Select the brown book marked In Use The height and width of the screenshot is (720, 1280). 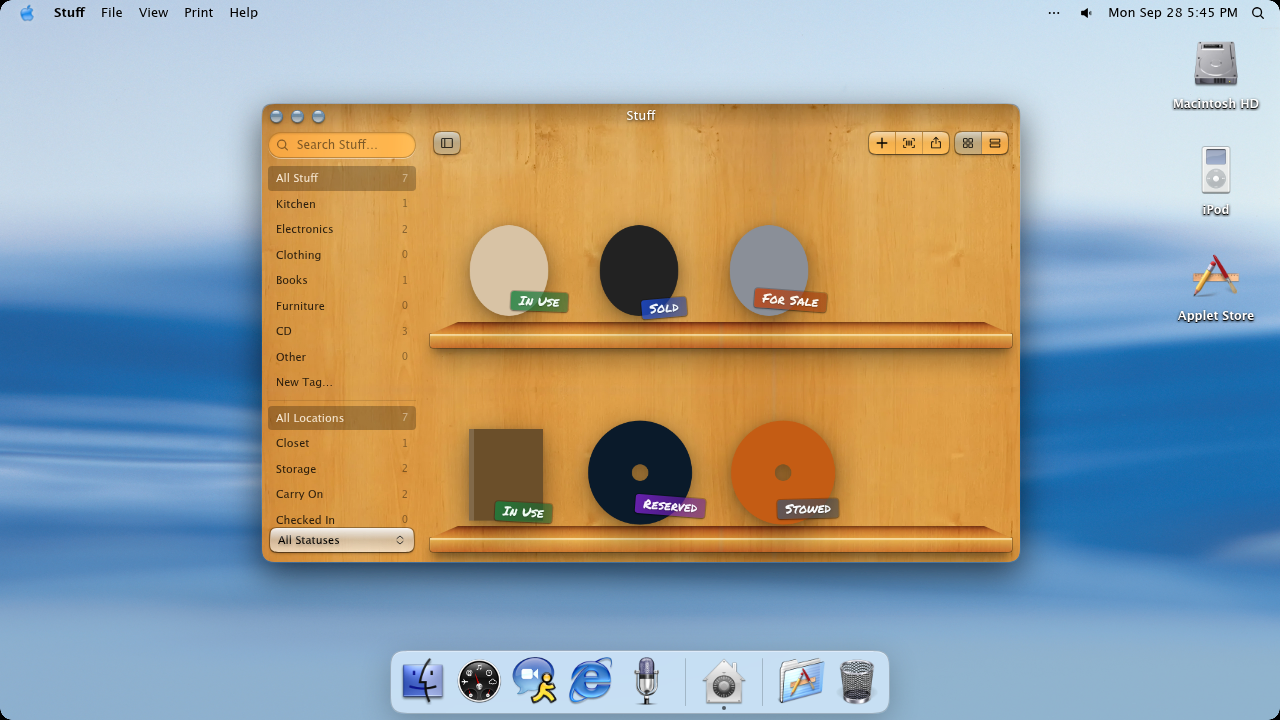click(x=507, y=475)
